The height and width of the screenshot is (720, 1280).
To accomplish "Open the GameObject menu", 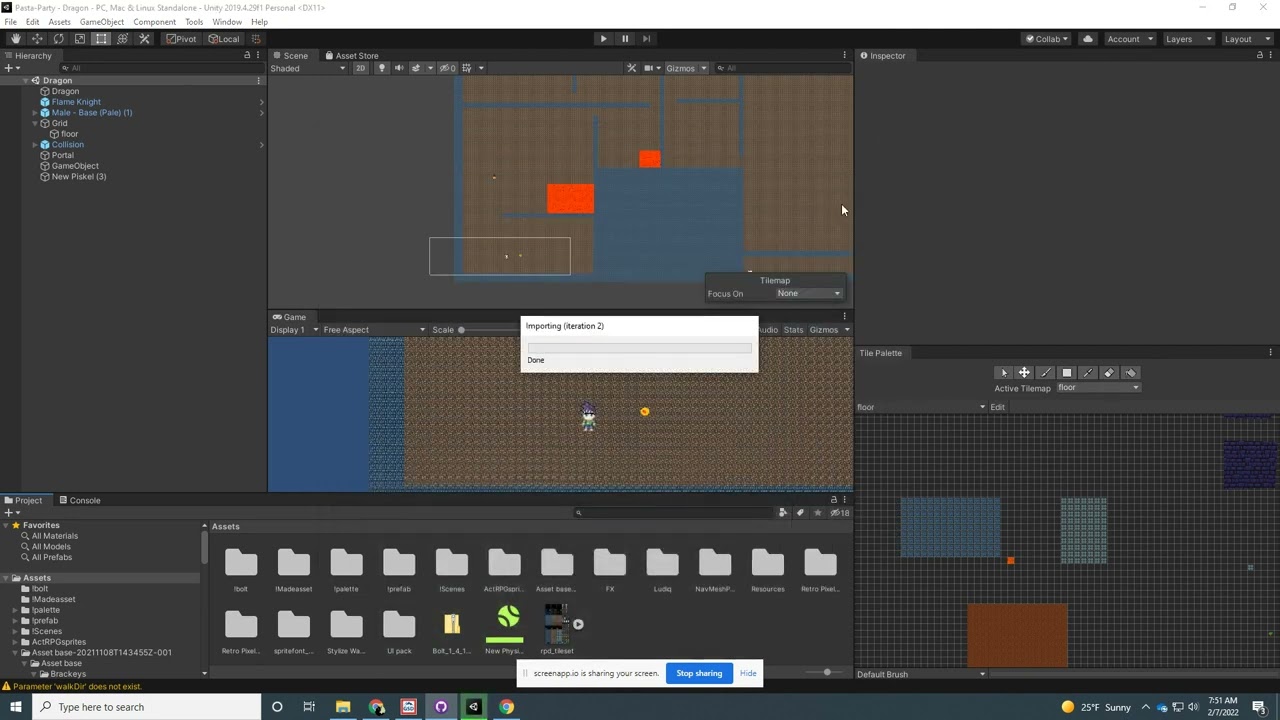I will [102, 22].
